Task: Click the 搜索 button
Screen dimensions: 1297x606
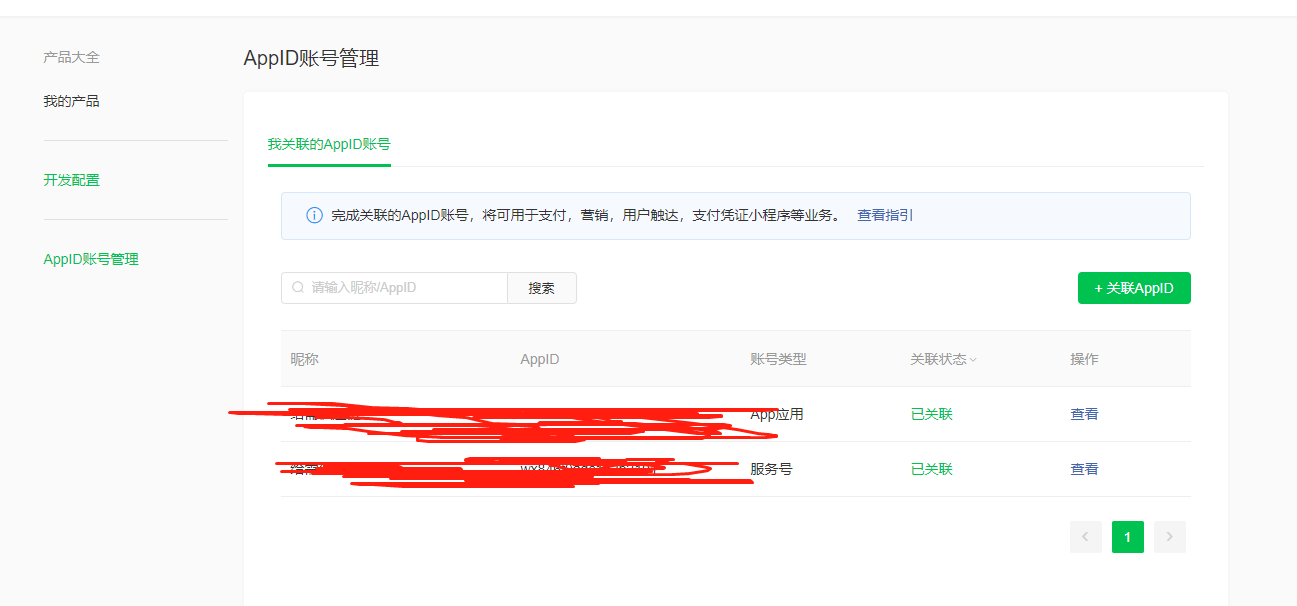Action: point(542,288)
